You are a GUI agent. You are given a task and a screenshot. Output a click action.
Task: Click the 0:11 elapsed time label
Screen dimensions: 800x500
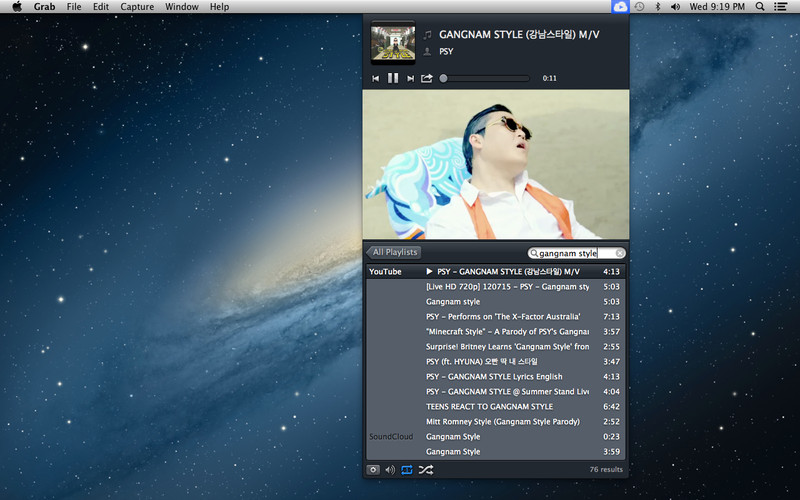pos(549,78)
